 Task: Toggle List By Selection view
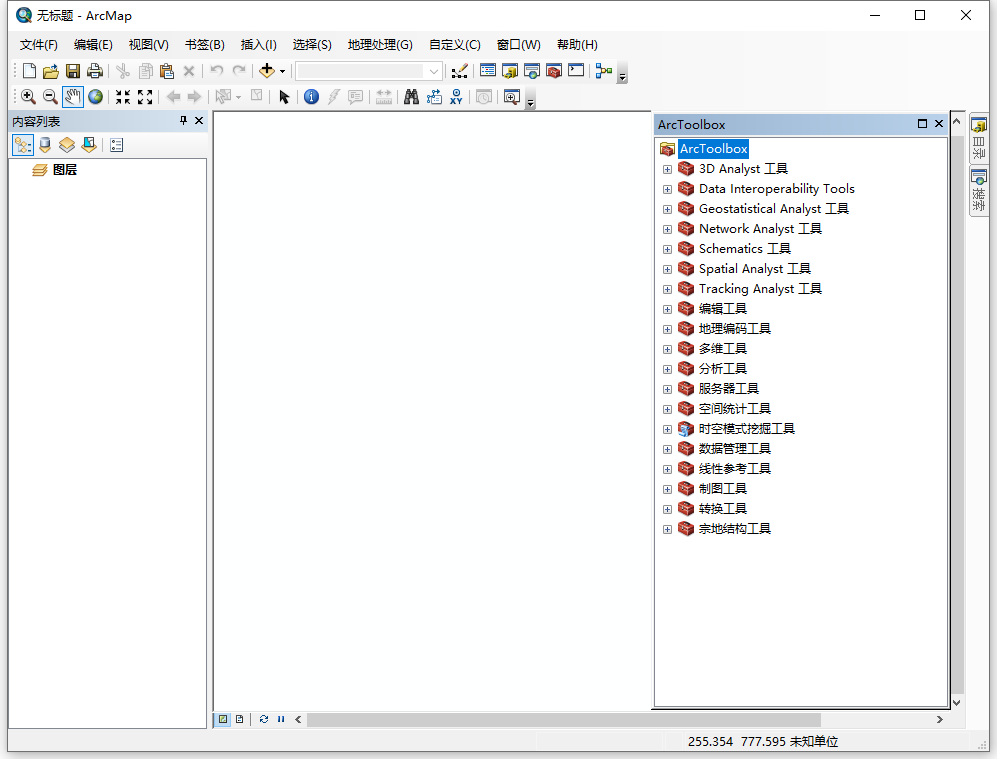tap(89, 146)
